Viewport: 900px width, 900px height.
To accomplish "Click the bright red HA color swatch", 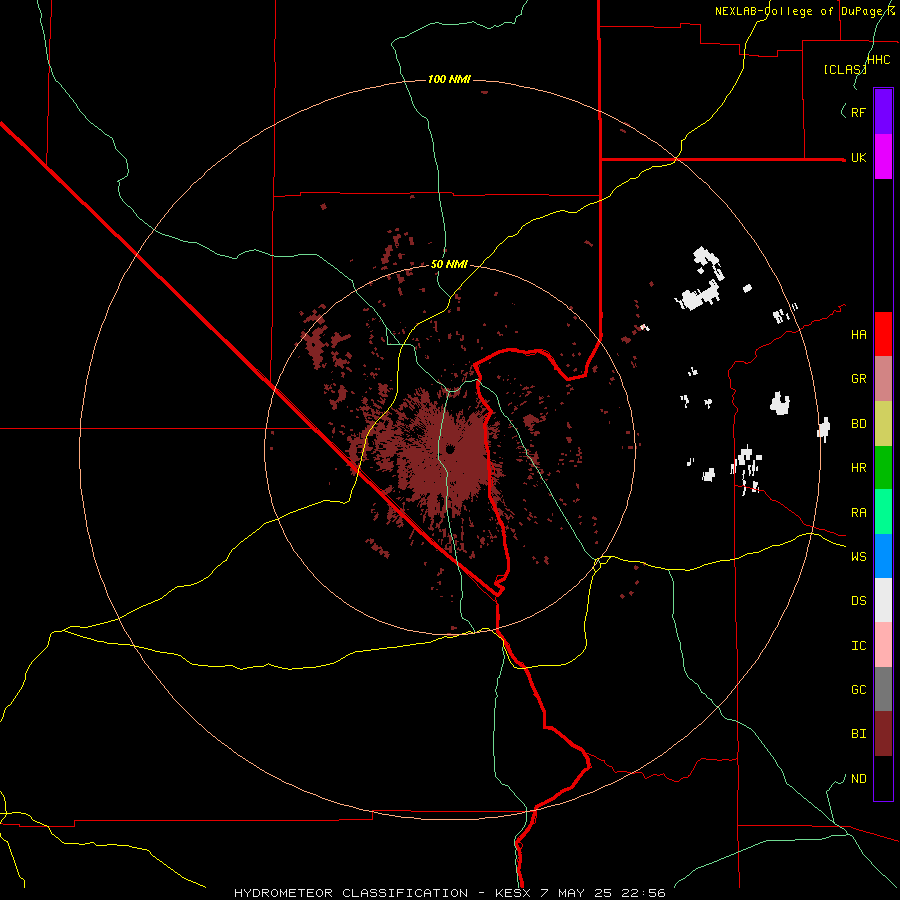I will pyautogui.click(x=883, y=334).
